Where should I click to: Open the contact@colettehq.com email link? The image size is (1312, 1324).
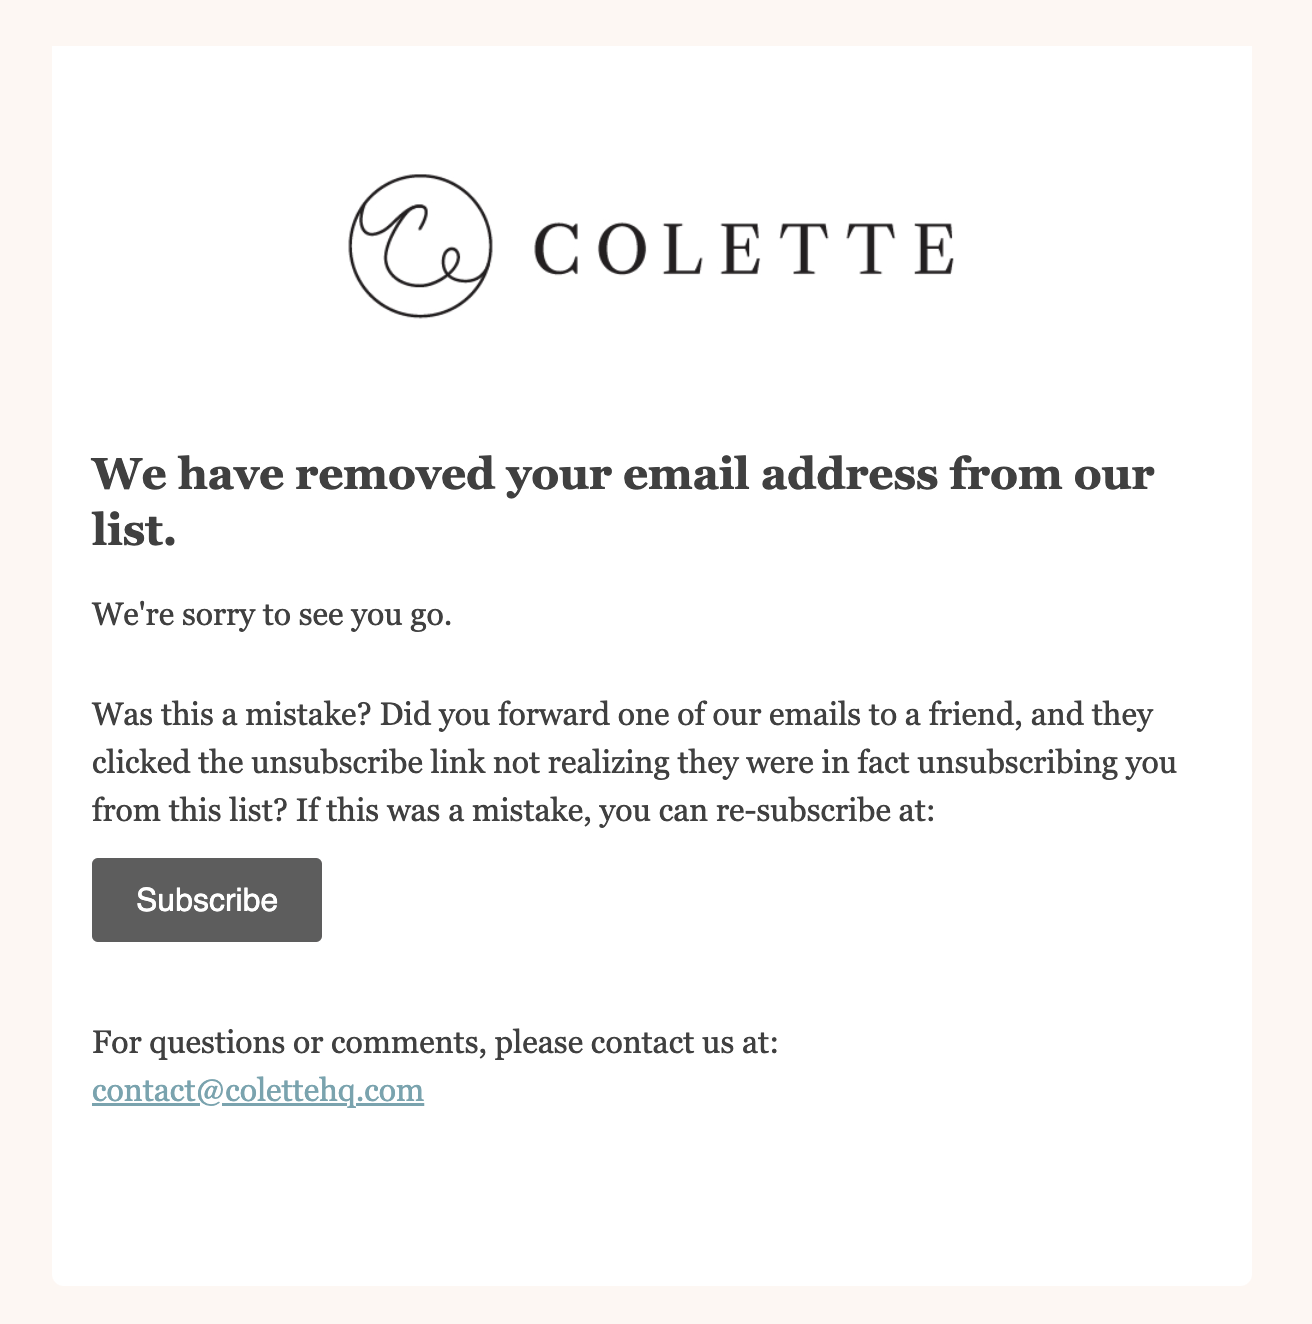[x=258, y=1090]
